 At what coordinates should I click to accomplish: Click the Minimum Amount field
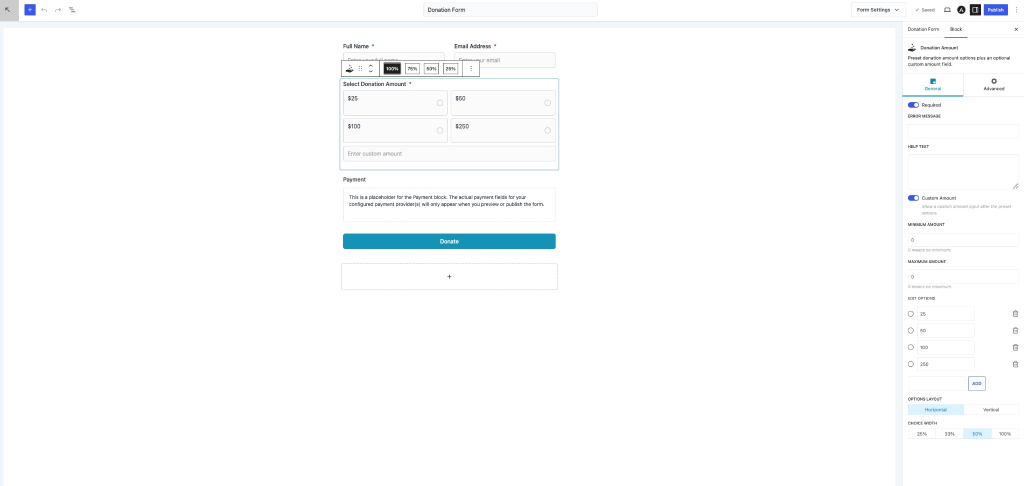963,240
